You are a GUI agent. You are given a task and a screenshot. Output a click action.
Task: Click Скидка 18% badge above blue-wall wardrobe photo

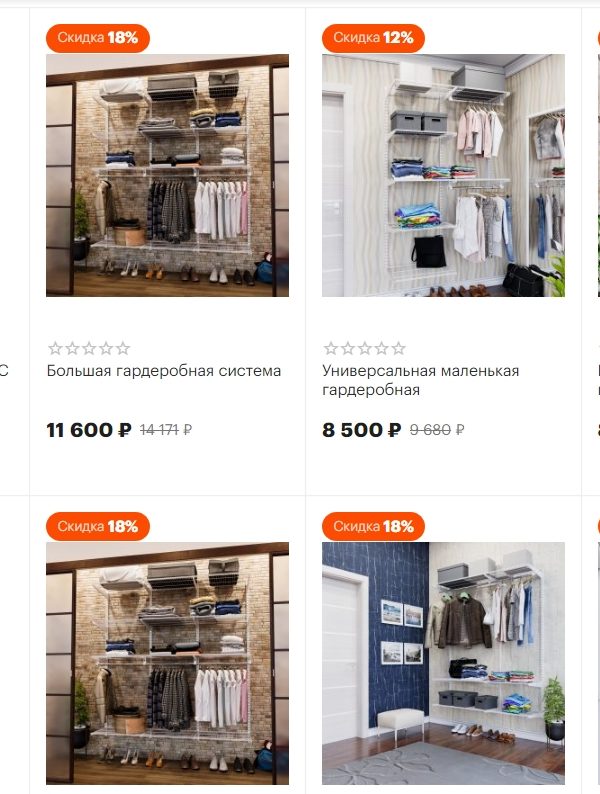(x=373, y=526)
